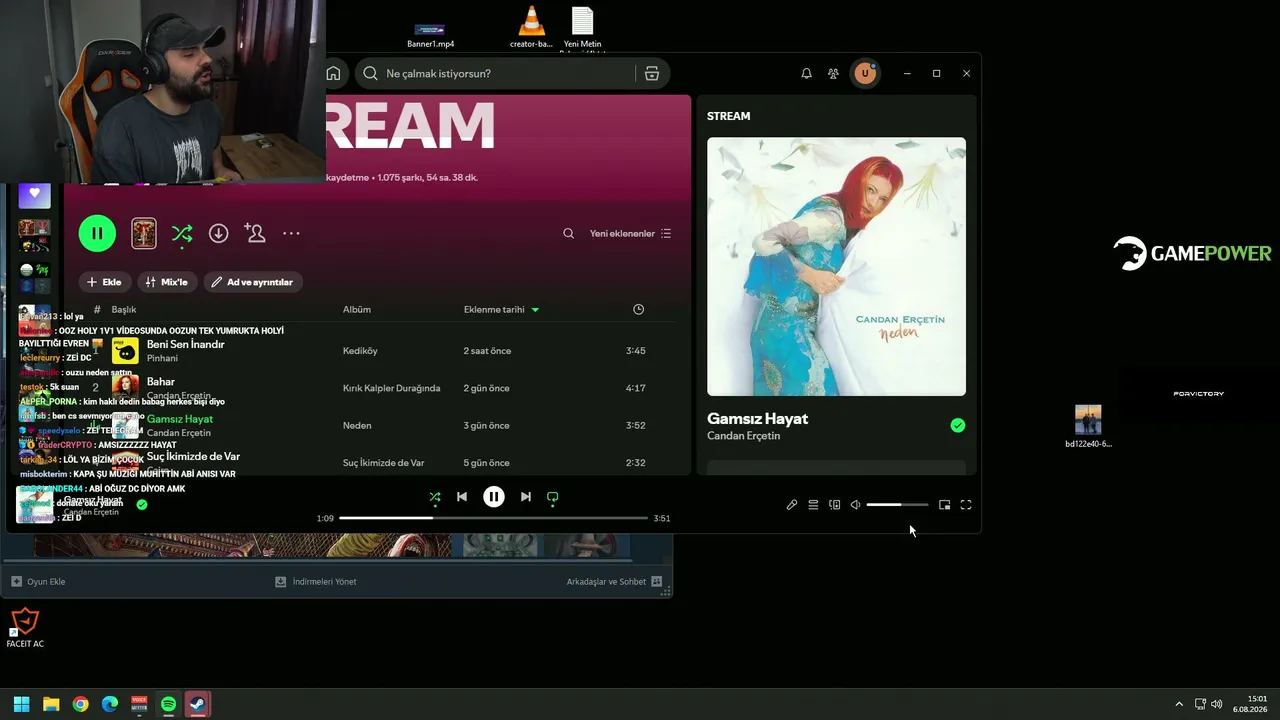Open the playback queue
Image resolution: width=1280 pixels, height=720 pixels.
[813, 505]
